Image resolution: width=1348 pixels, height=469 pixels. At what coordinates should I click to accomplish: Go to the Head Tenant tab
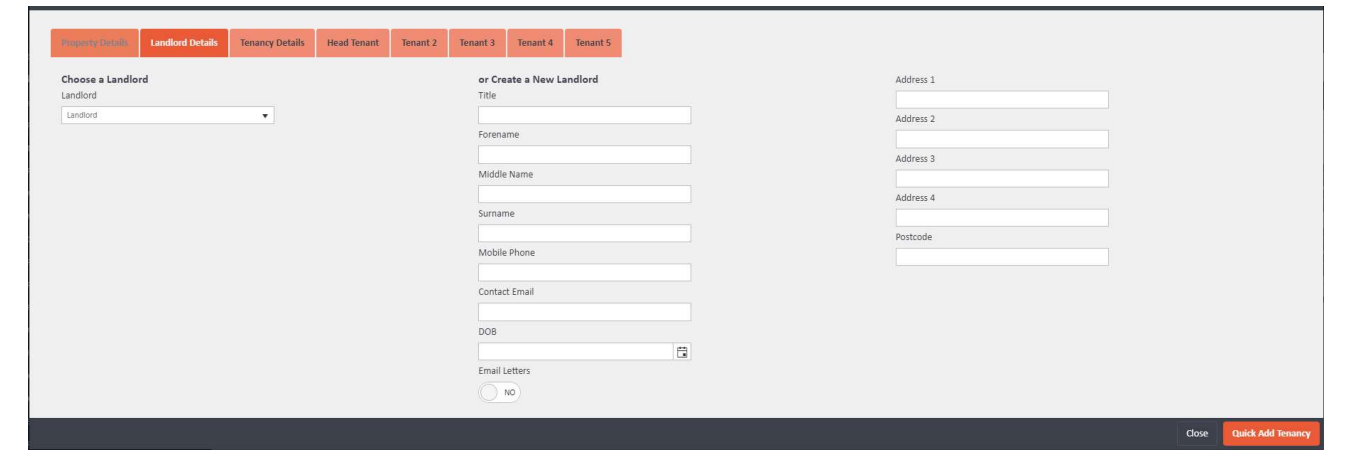[353, 43]
